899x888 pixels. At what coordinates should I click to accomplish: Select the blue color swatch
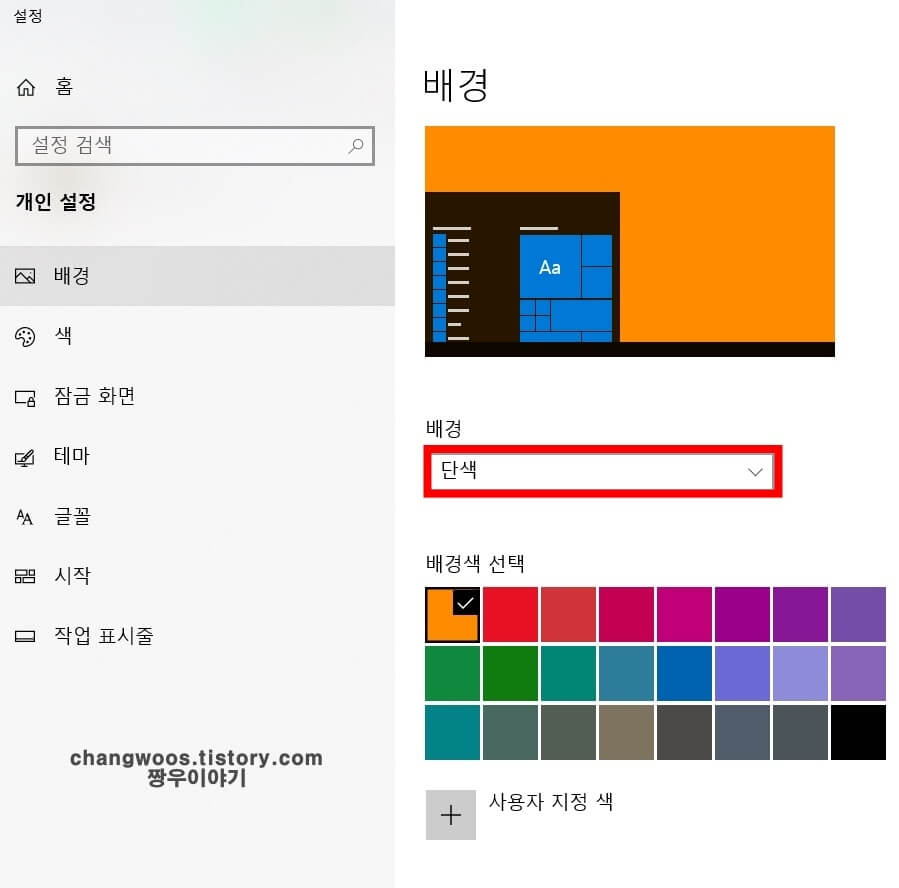(x=684, y=673)
